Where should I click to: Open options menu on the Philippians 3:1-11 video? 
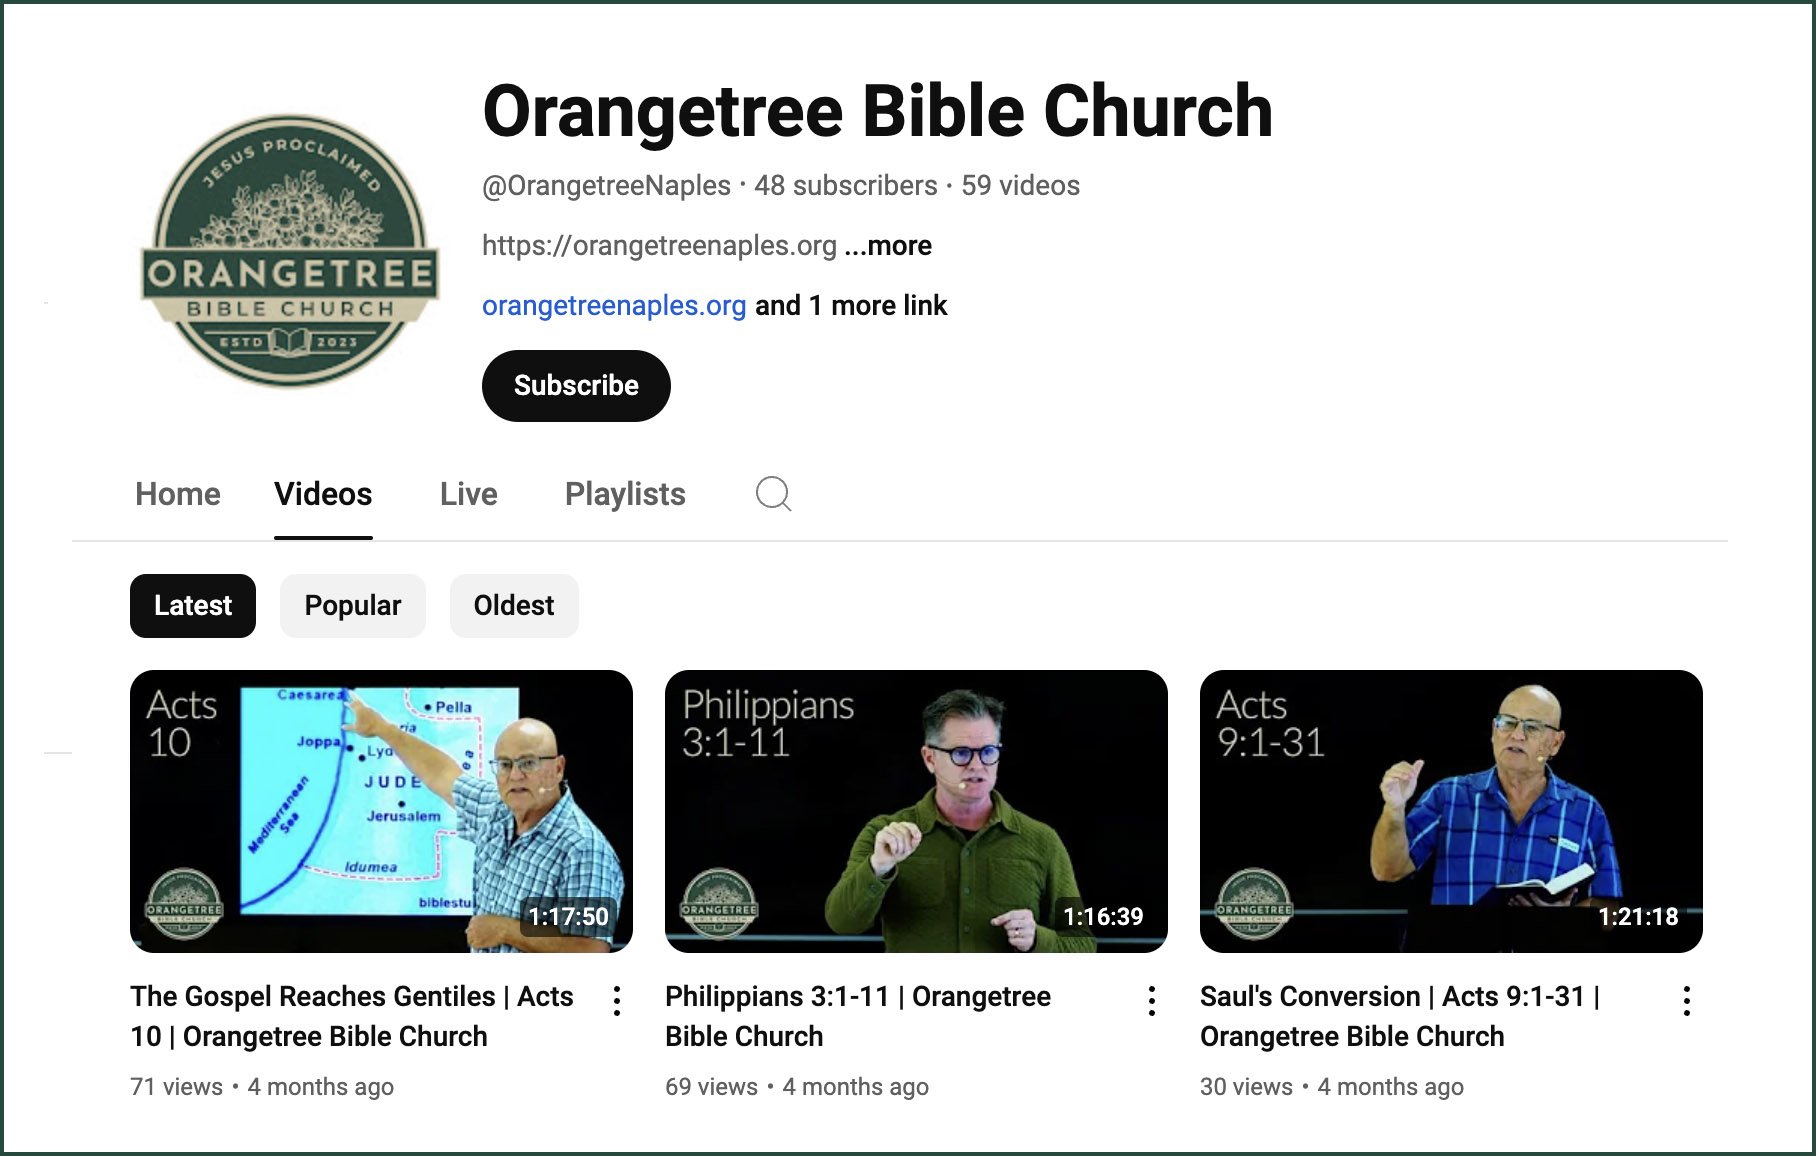(x=1152, y=999)
